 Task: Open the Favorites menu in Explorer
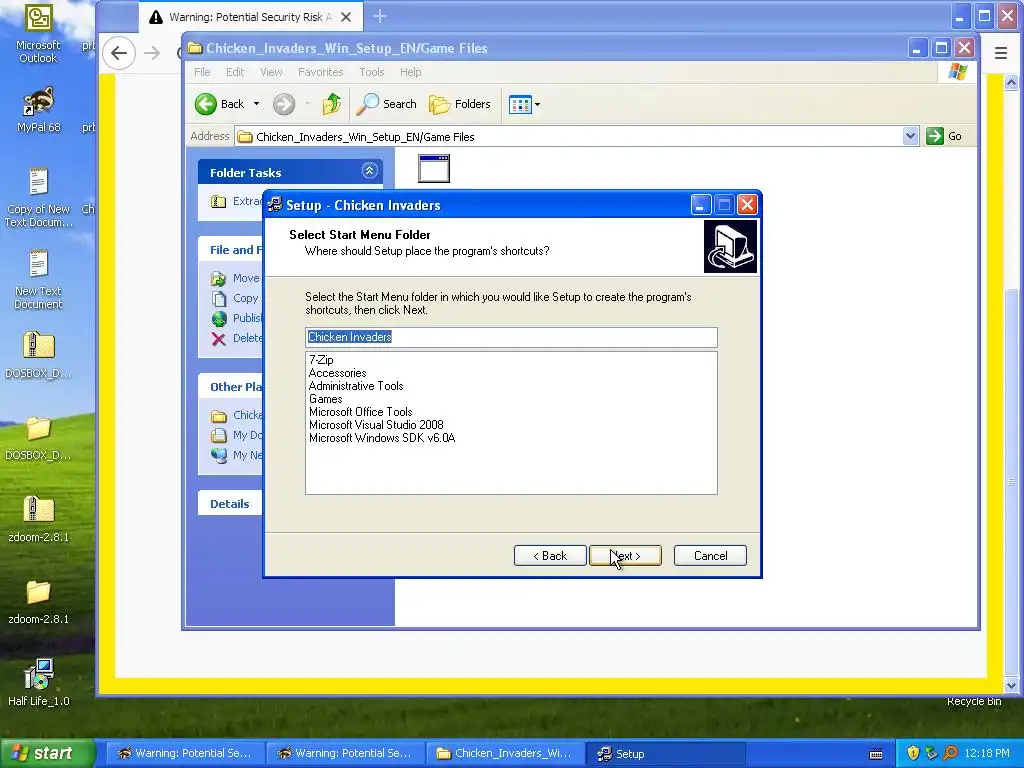(x=320, y=72)
